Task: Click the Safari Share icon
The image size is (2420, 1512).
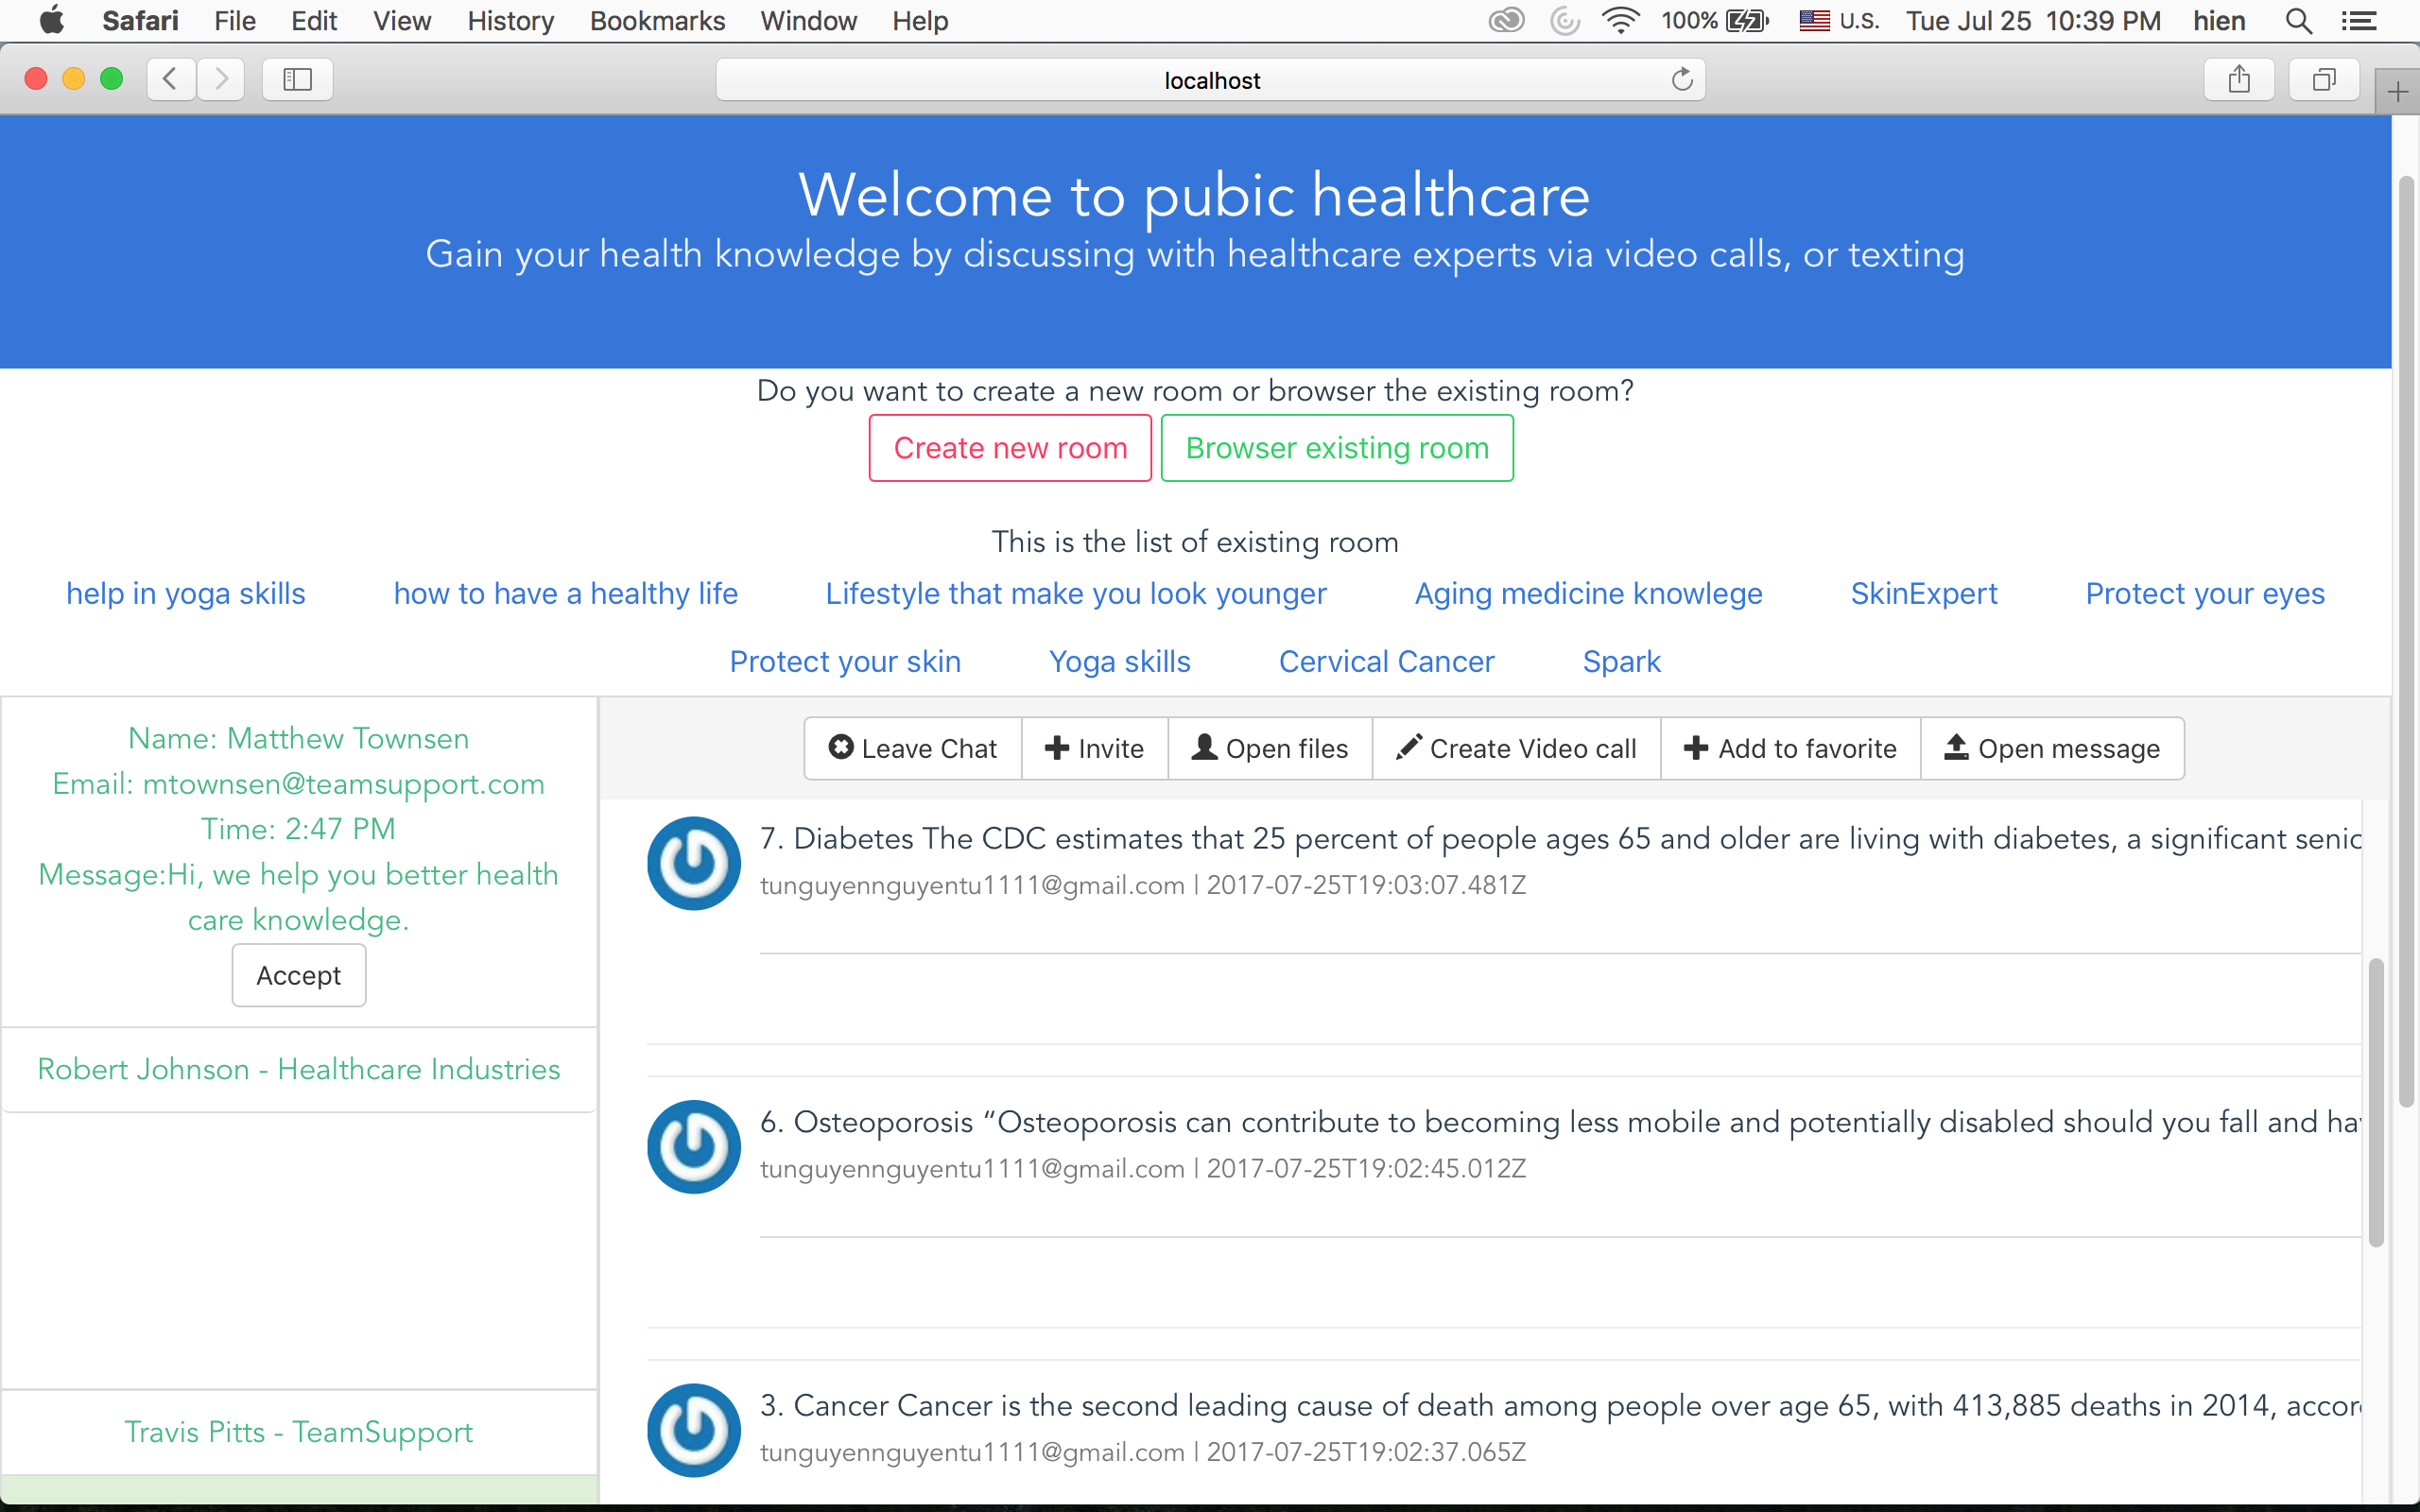Action: coord(2239,79)
